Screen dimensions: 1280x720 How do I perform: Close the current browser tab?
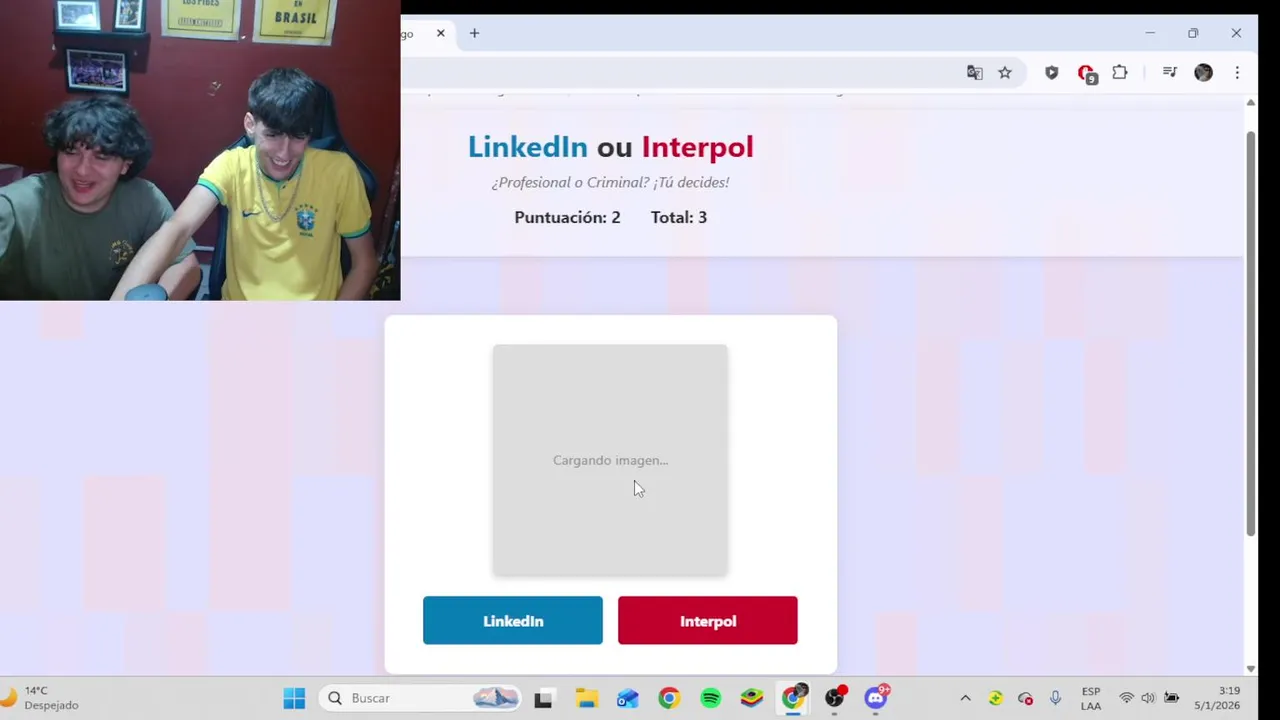pos(440,33)
